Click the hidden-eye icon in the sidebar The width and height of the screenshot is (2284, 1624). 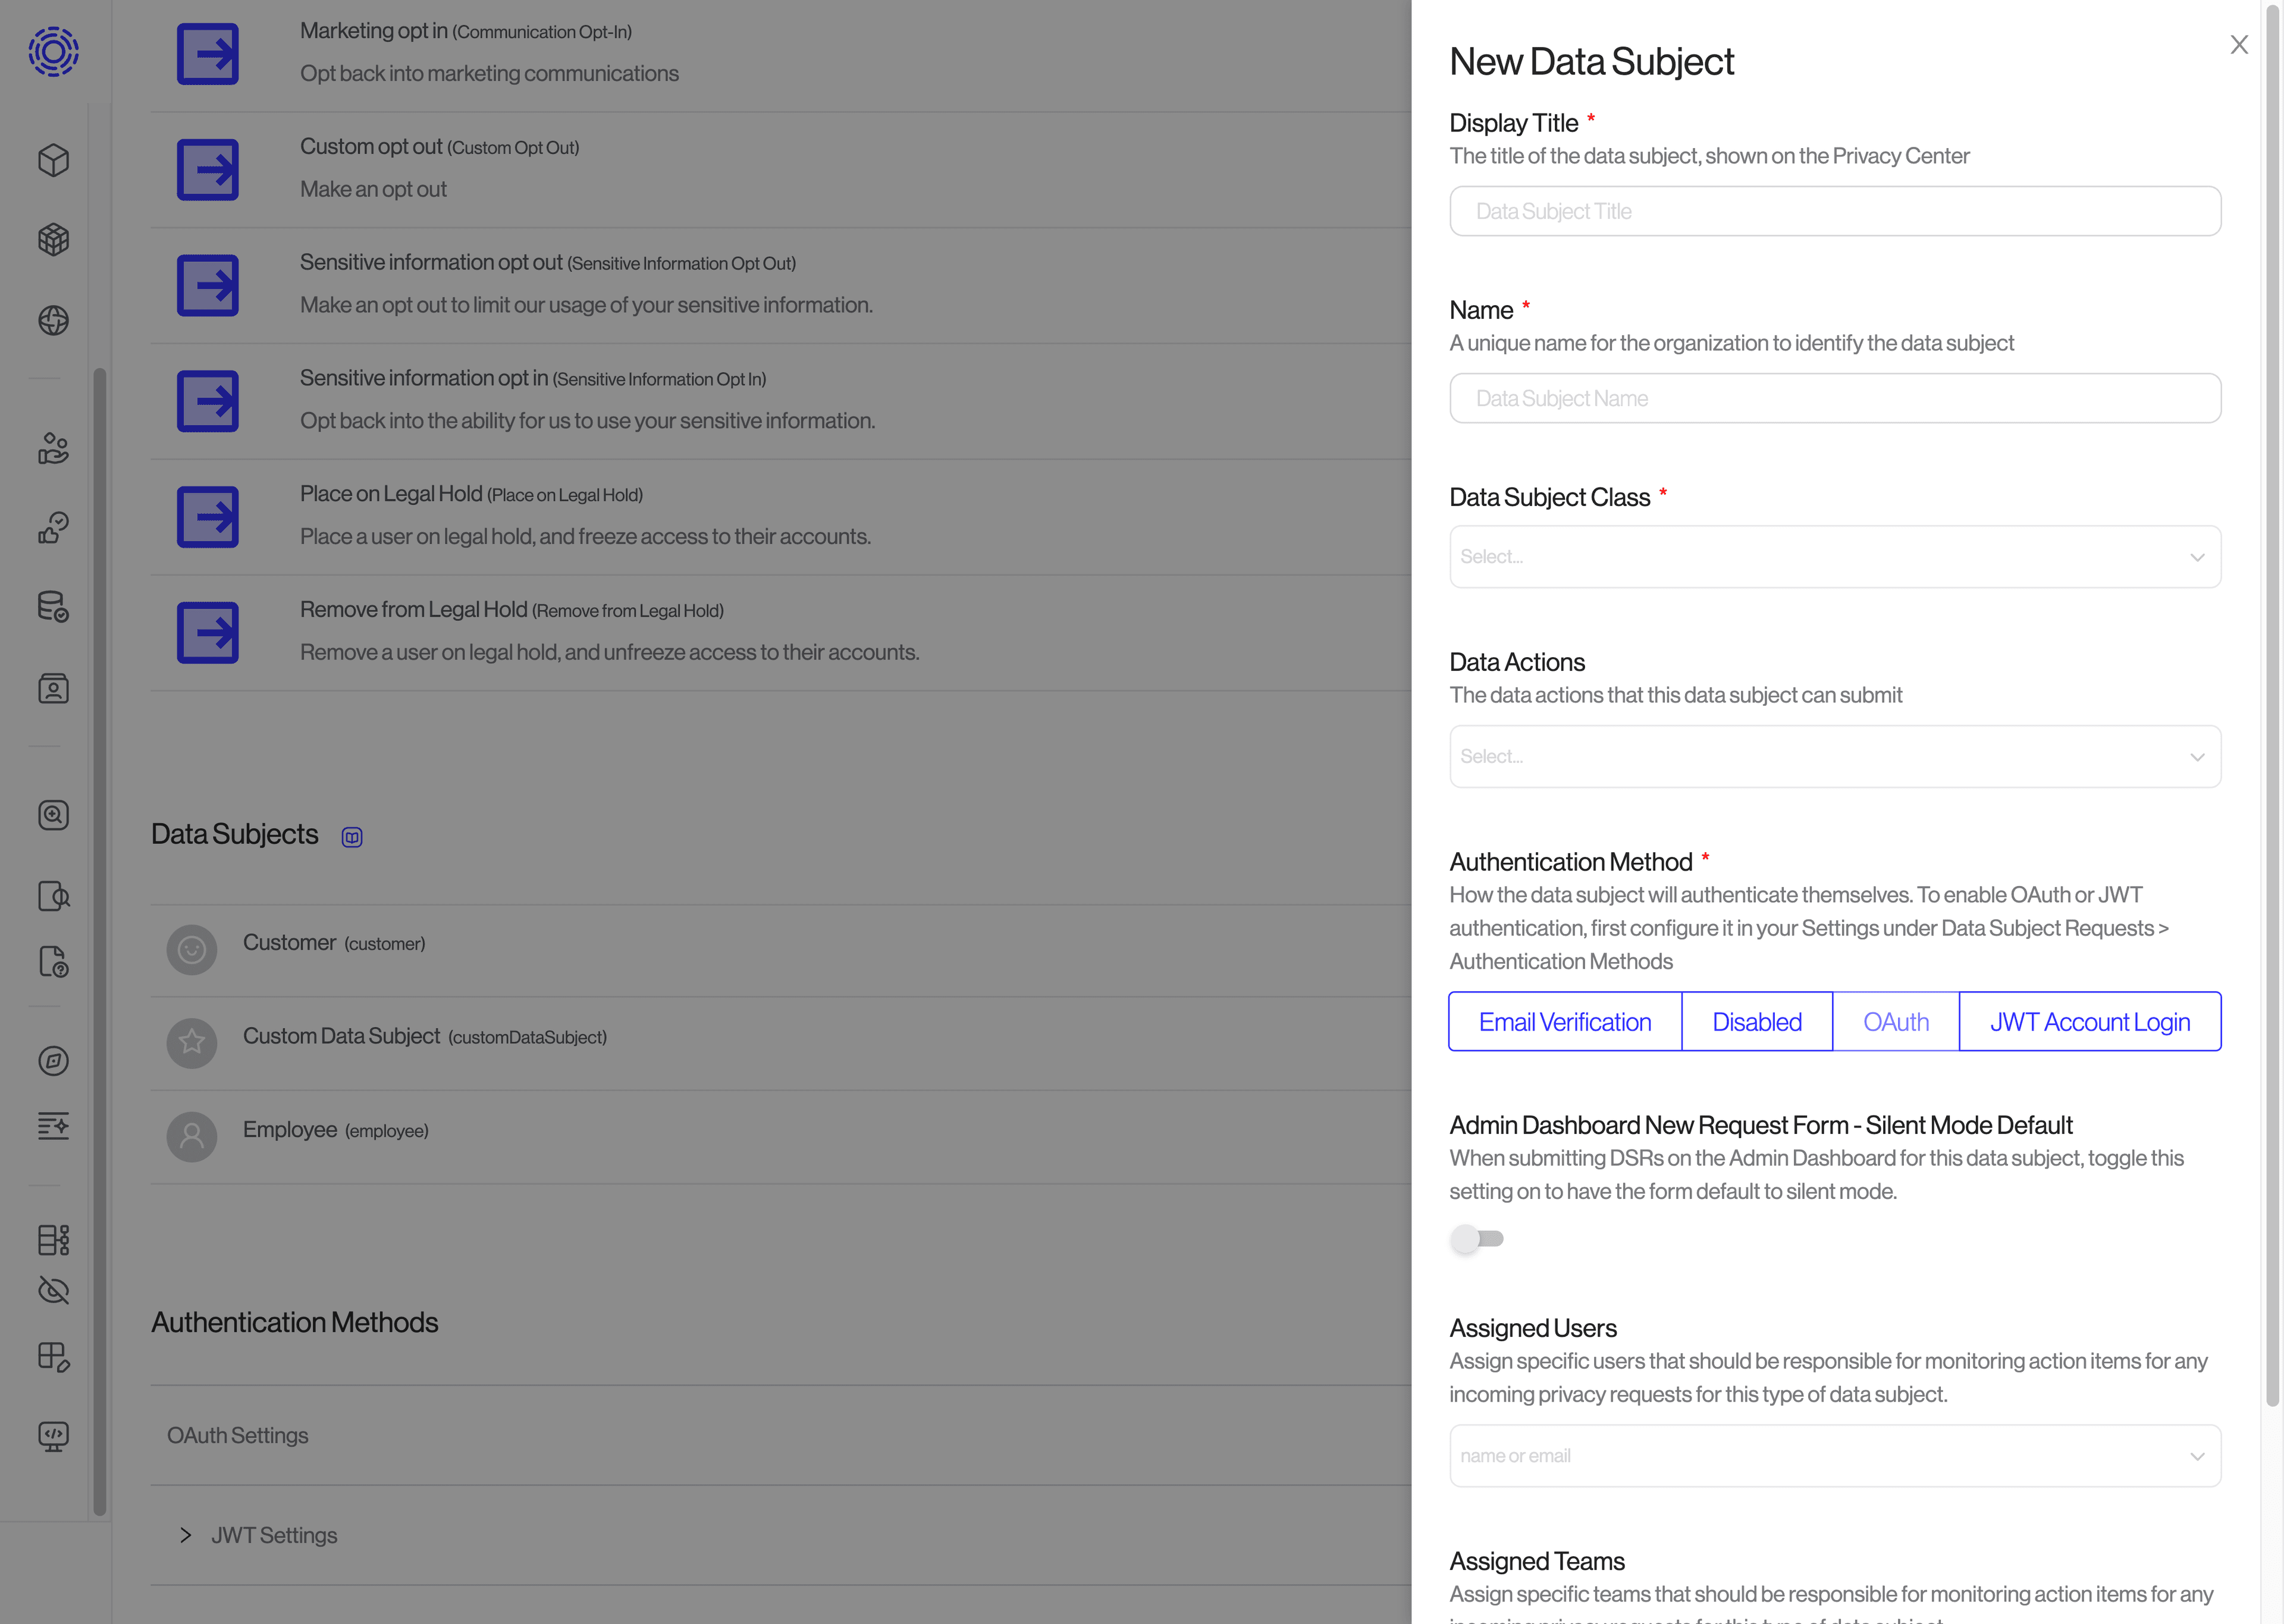point(53,1290)
